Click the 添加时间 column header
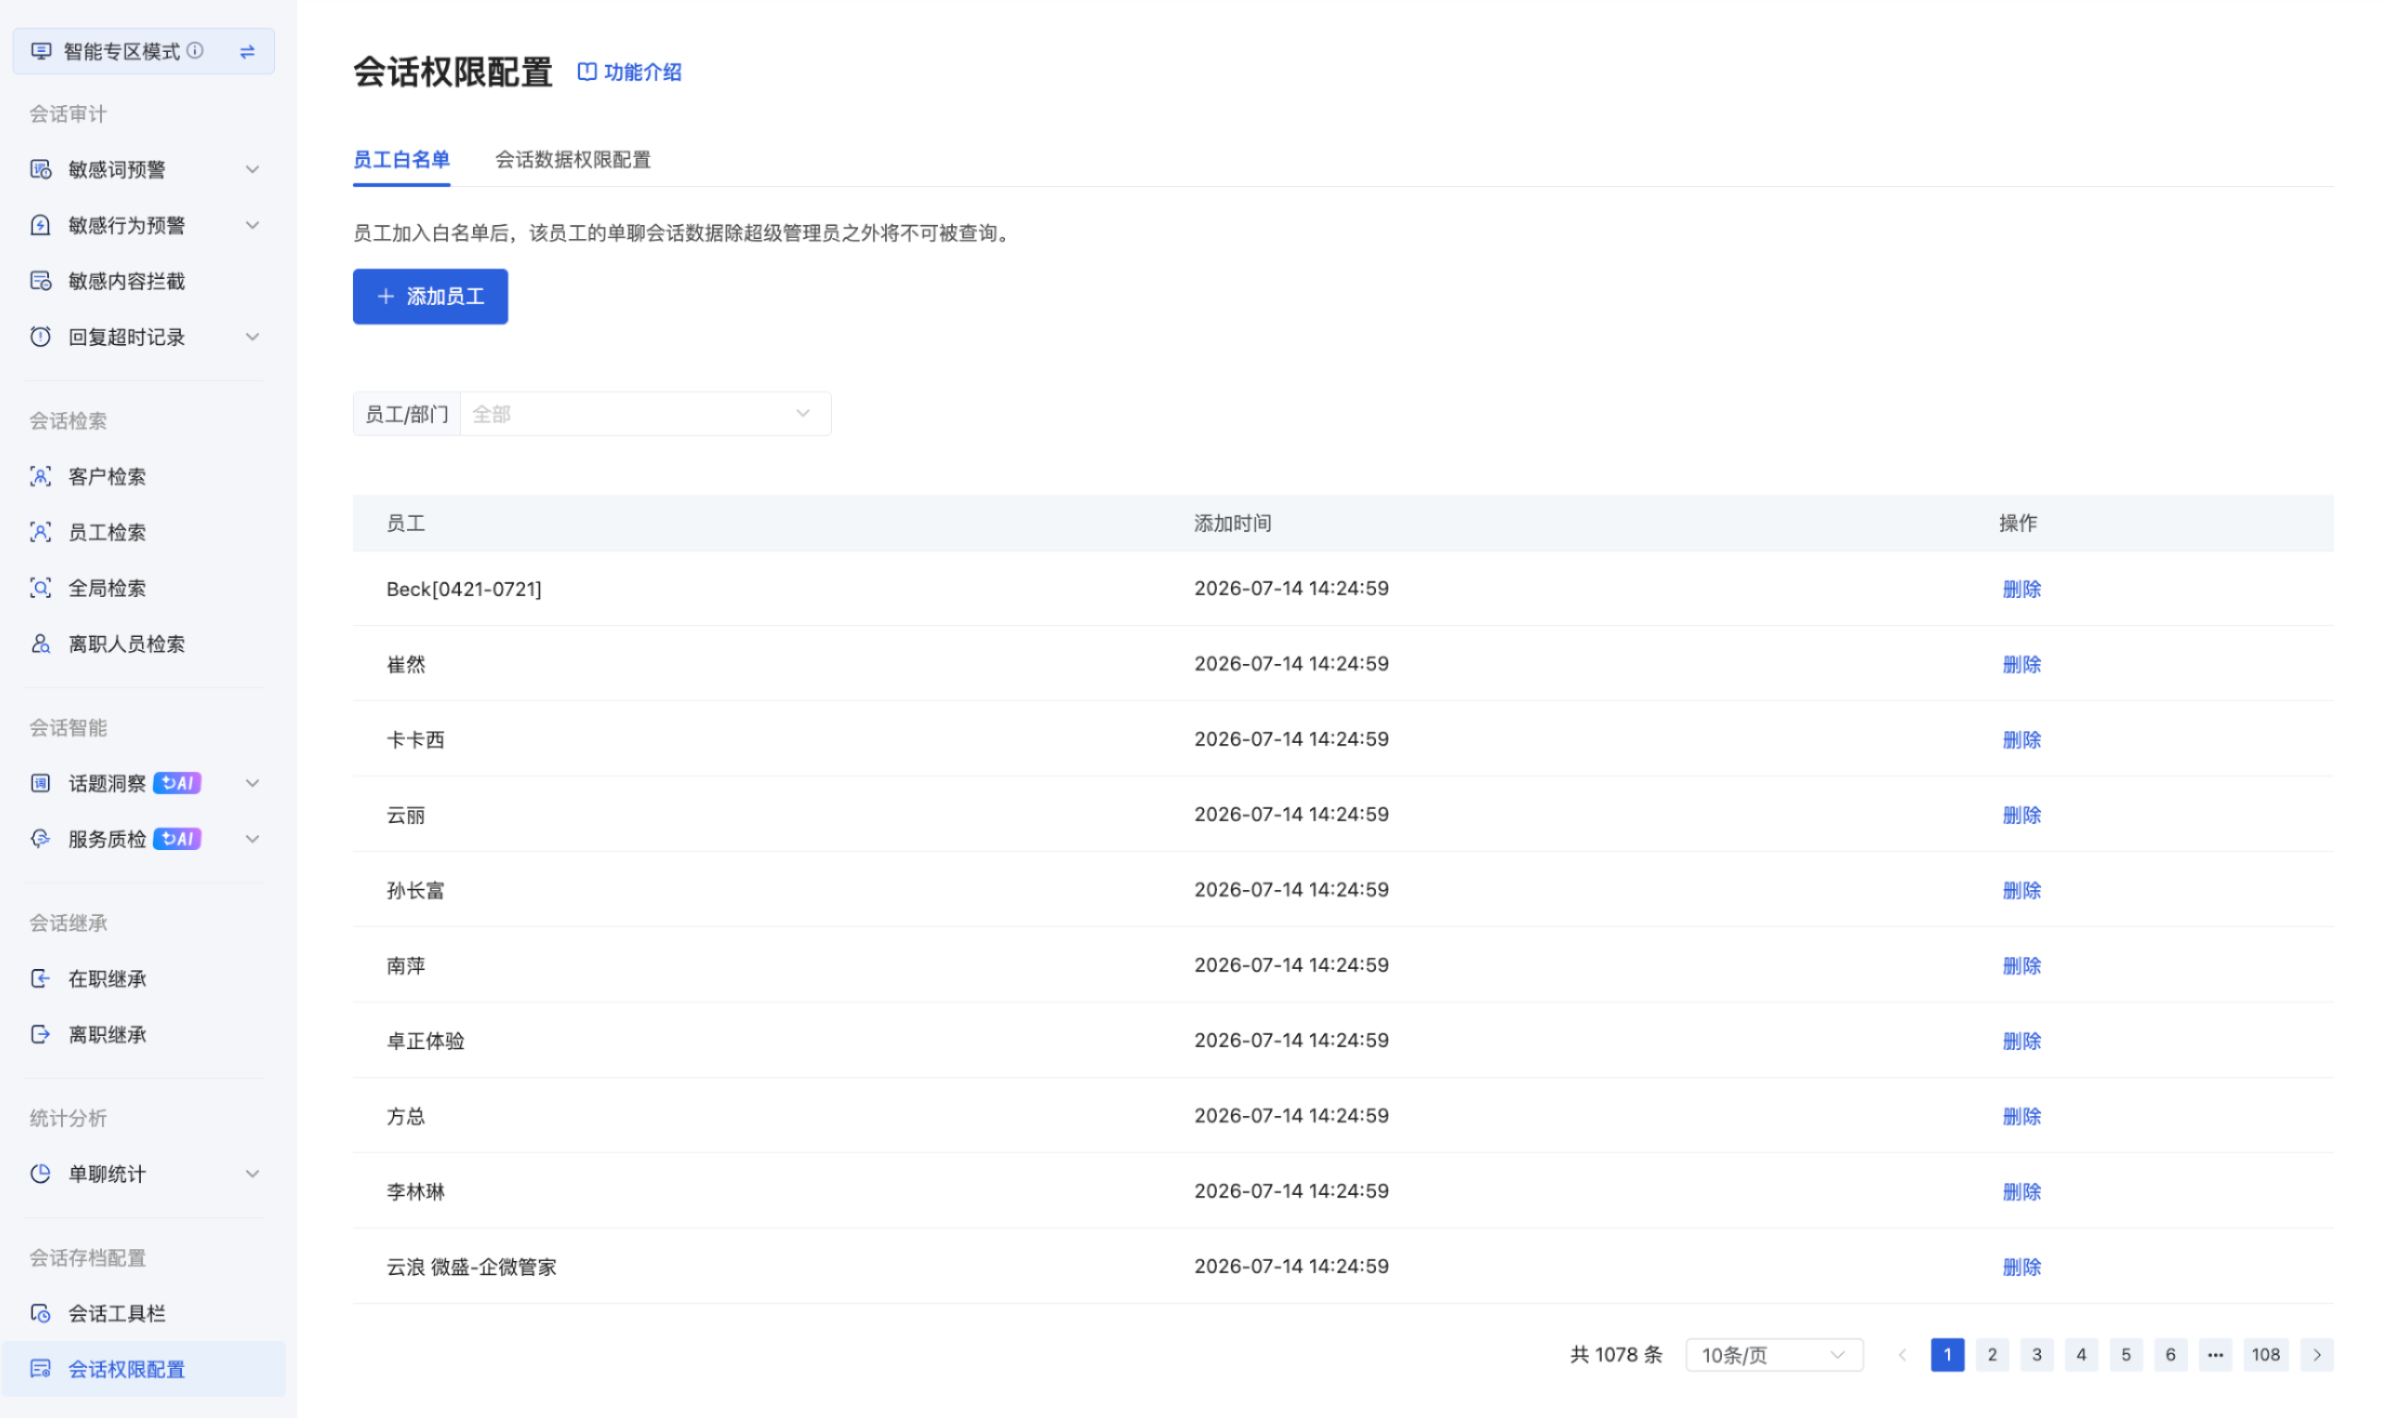The height and width of the screenshot is (1418, 2388). pyautogui.click(x=1232, y=523)
